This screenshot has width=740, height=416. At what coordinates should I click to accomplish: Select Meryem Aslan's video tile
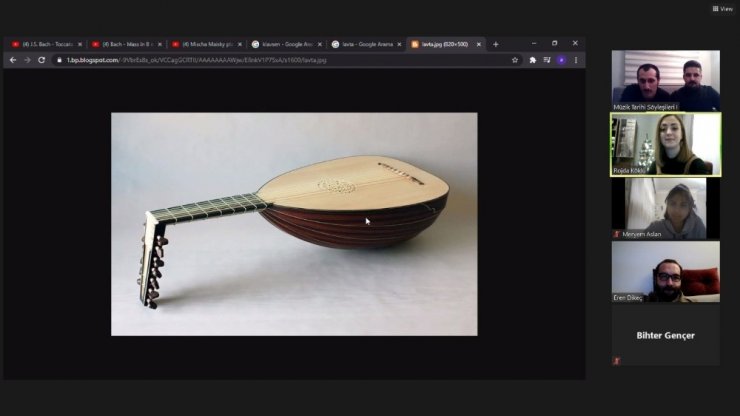pos(665,208)
